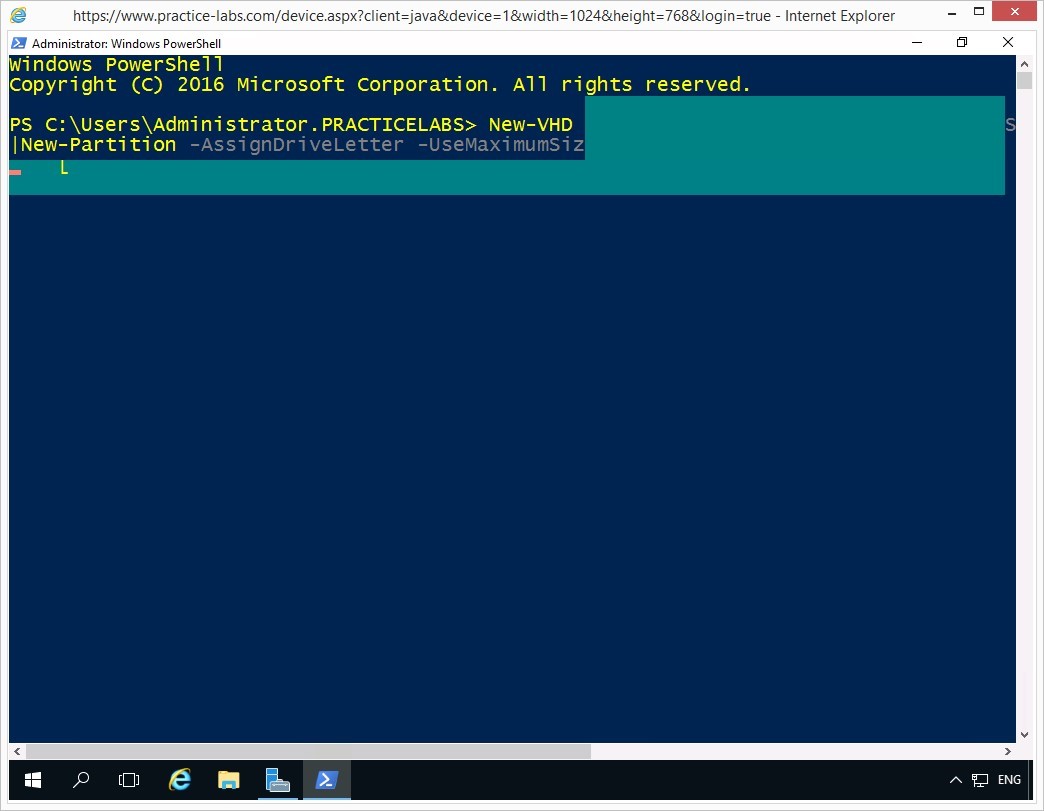Open the Windows Start menu

click(x=33, y=780)
